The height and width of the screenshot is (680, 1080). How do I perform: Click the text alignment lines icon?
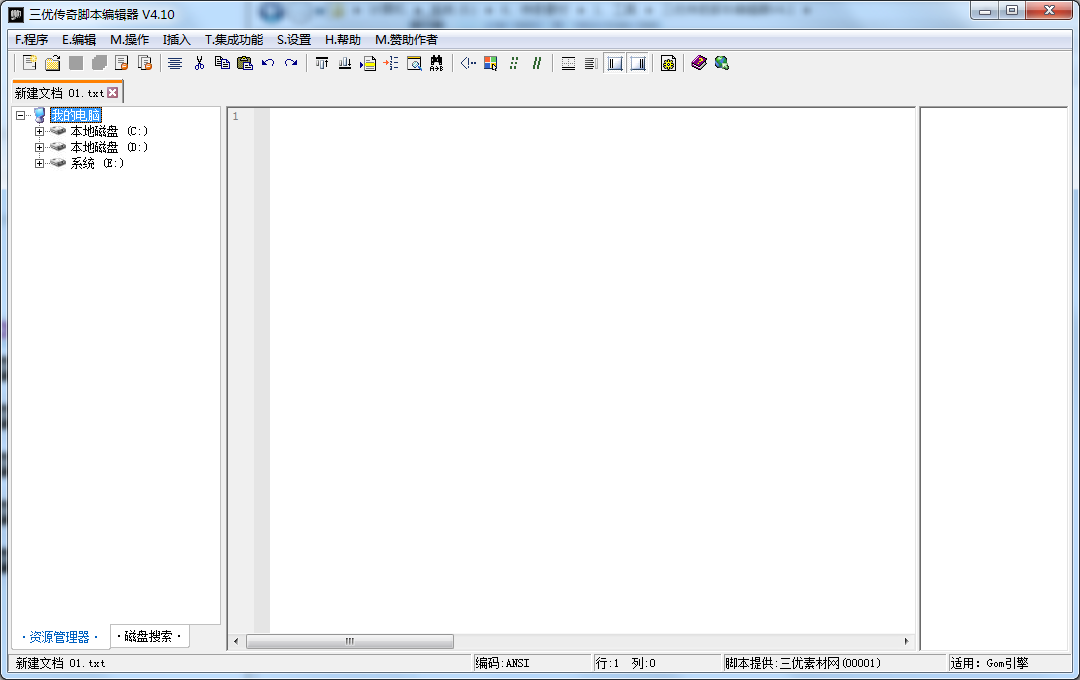coord(175,63)
